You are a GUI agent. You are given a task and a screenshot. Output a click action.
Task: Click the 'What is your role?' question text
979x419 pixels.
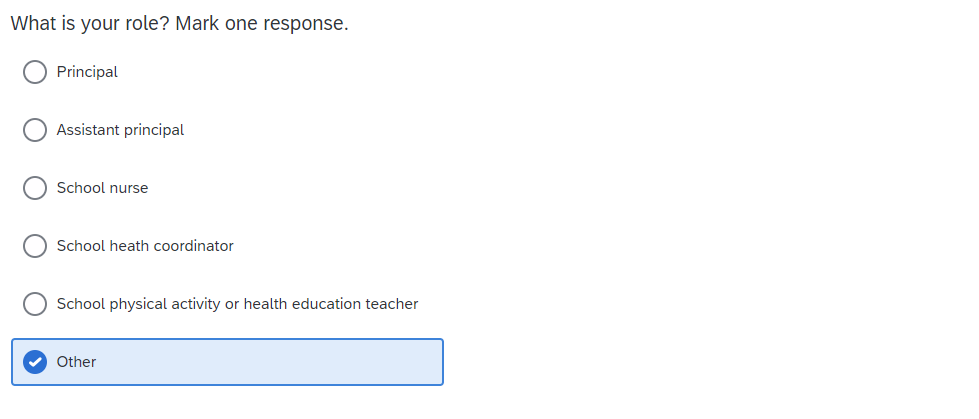(90, 23)
